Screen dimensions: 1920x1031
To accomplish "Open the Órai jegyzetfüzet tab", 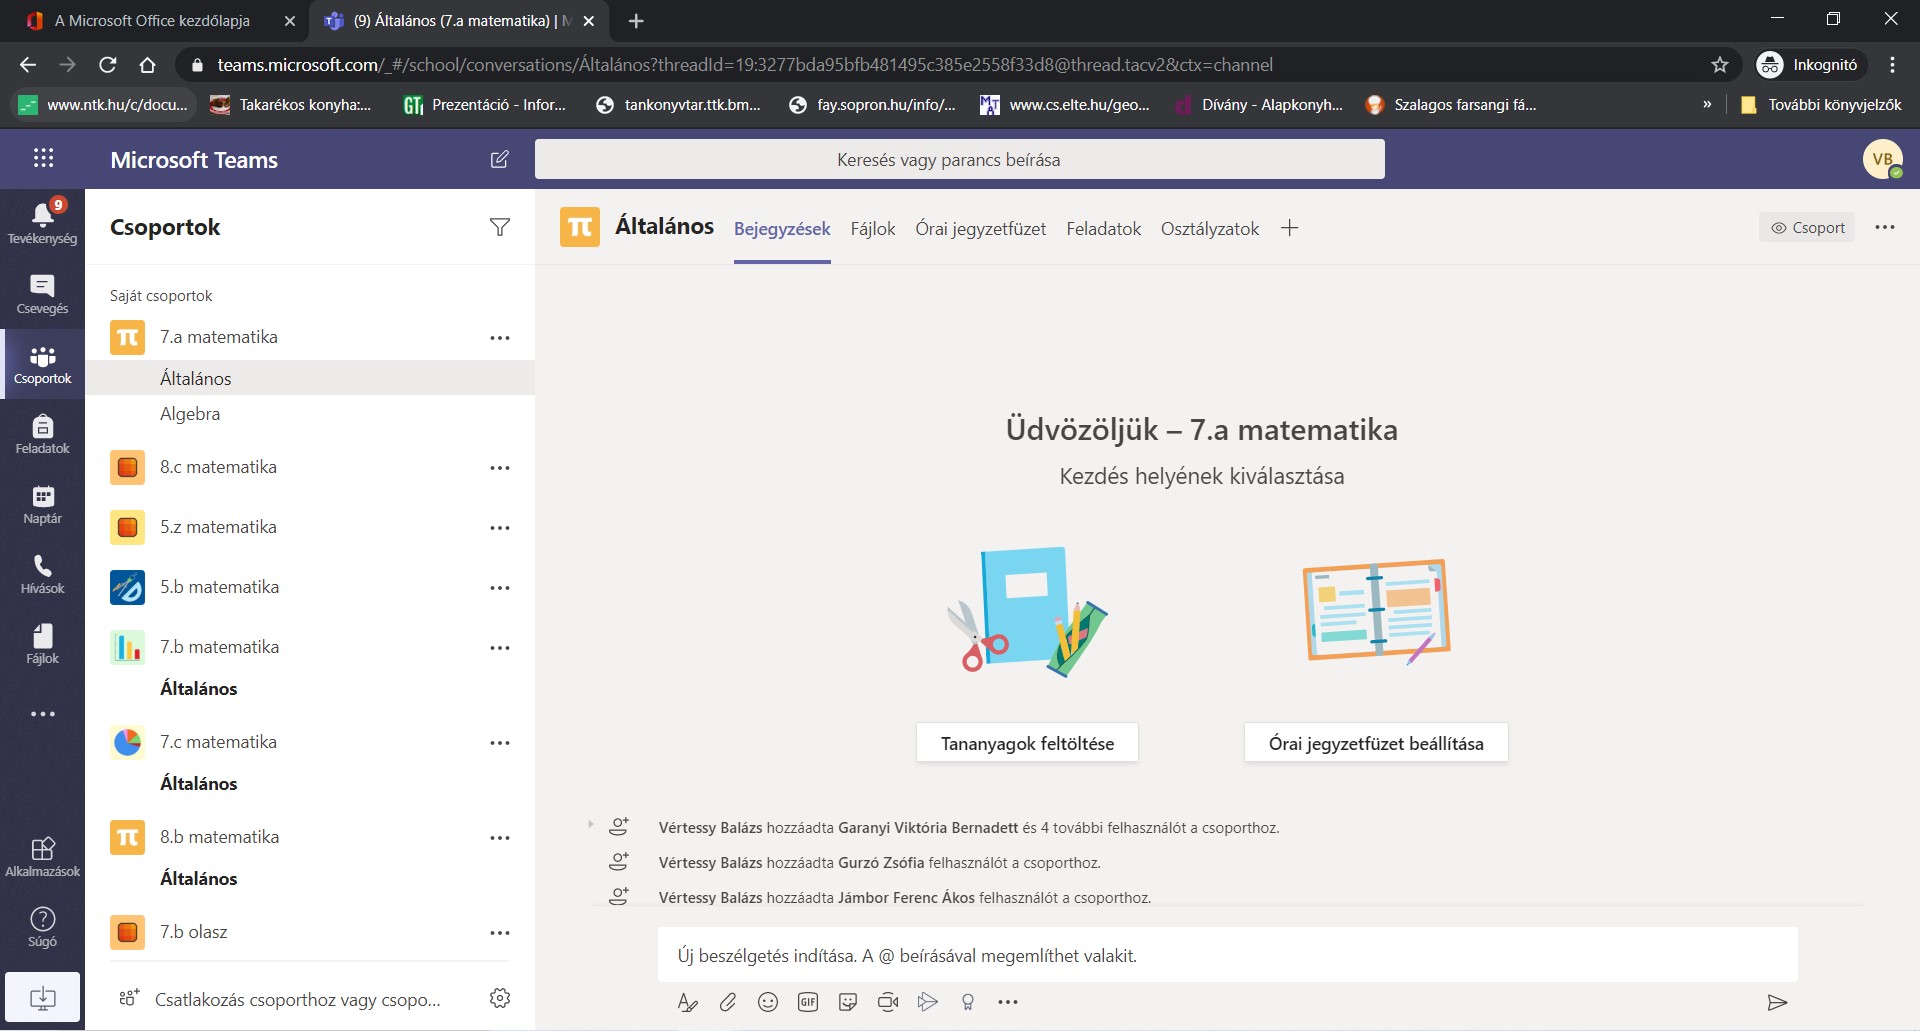I will (x=980, y=229).
